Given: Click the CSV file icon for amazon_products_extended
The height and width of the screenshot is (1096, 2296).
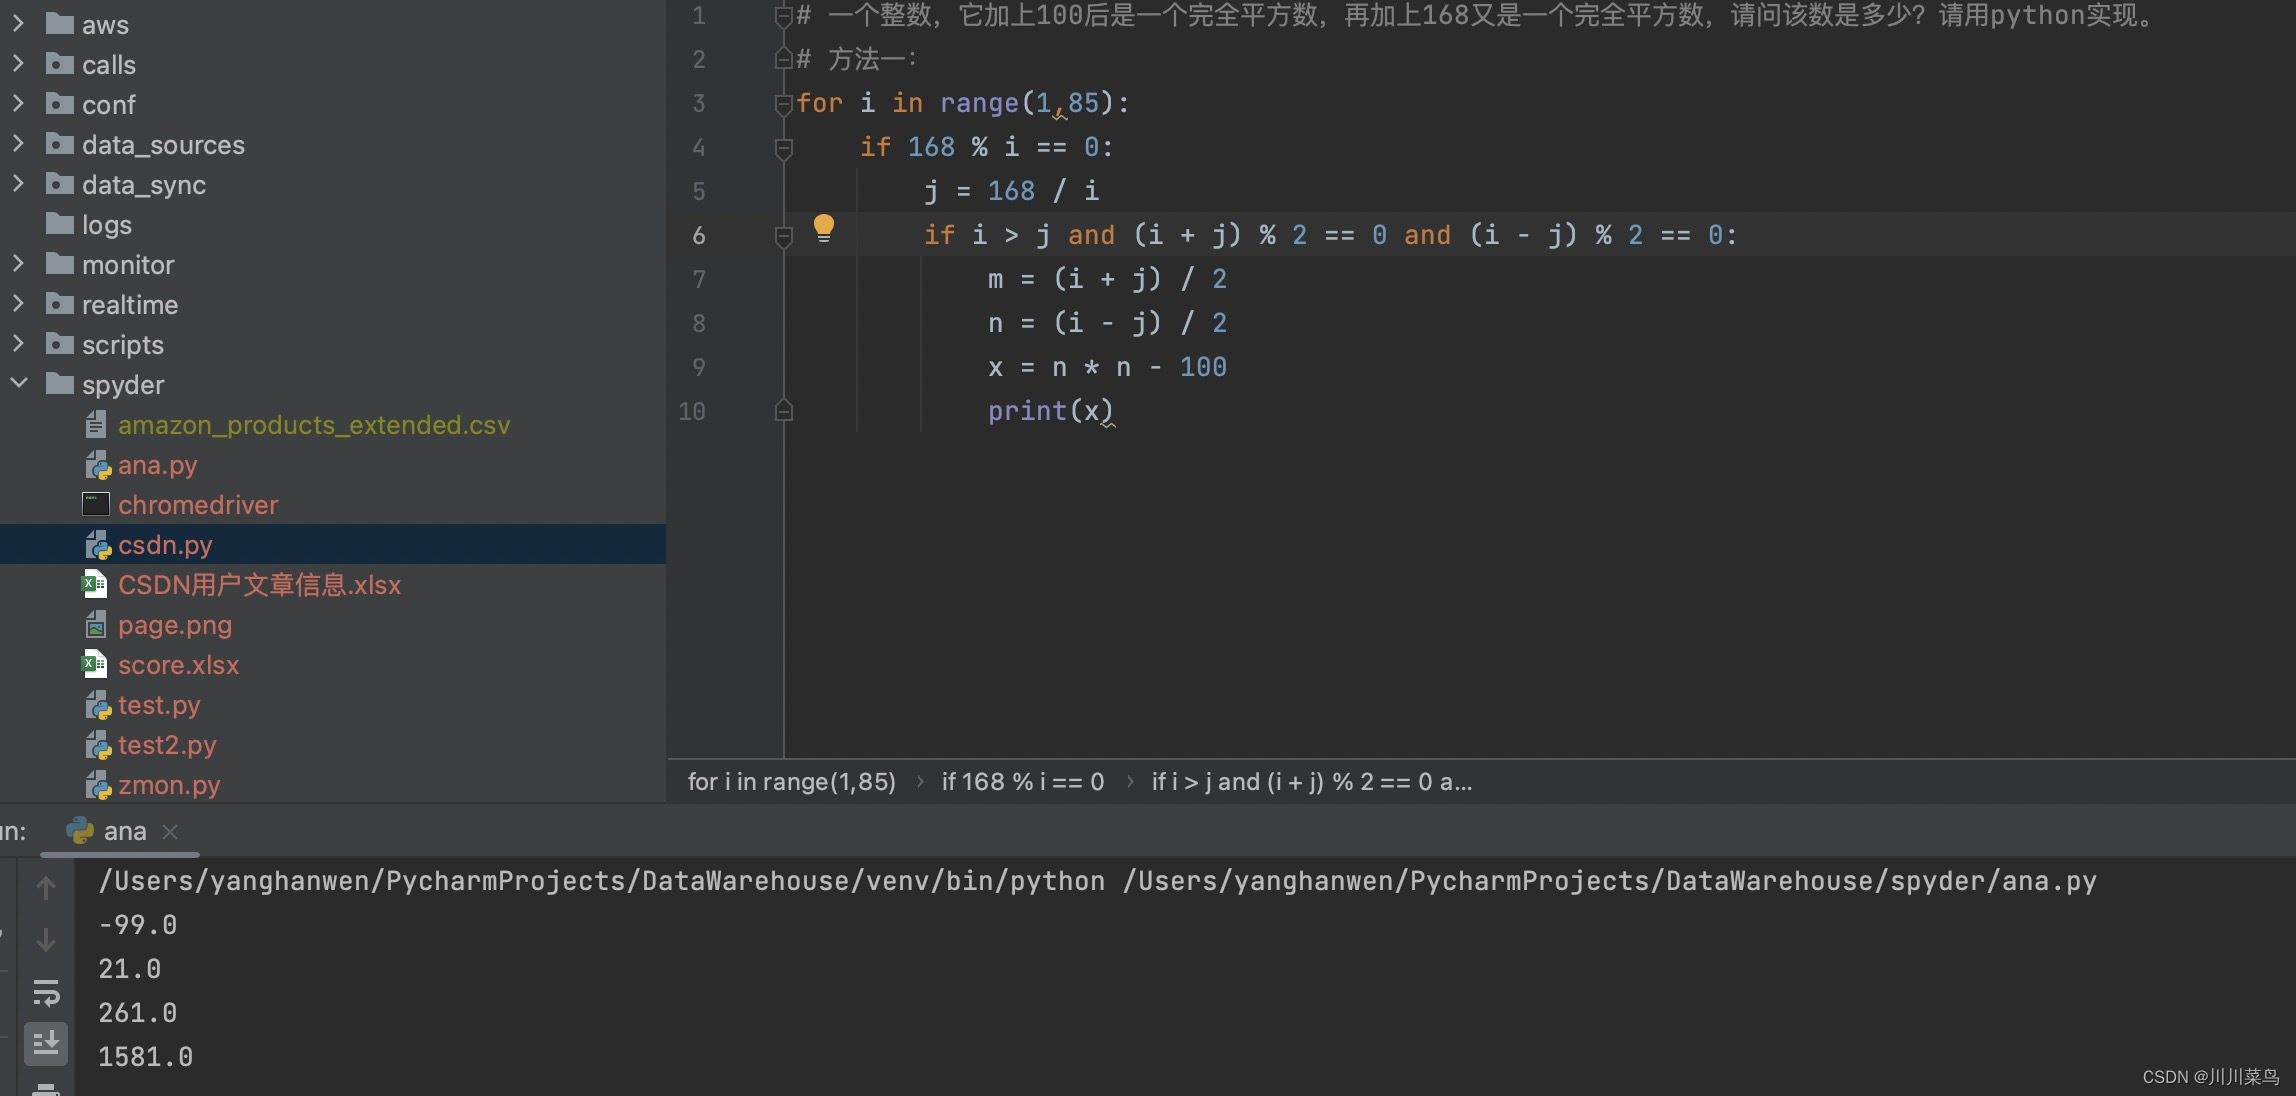Looking at the screenshot, I should click(x=96, y=424).
